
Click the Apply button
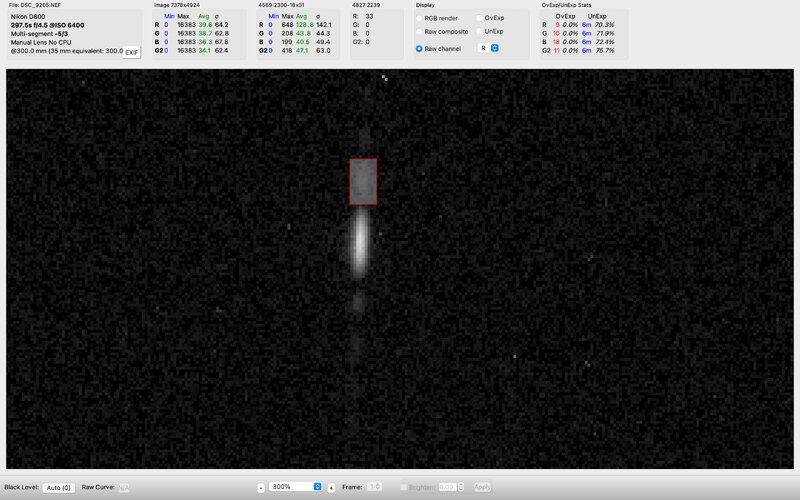(x=482, y=487)
